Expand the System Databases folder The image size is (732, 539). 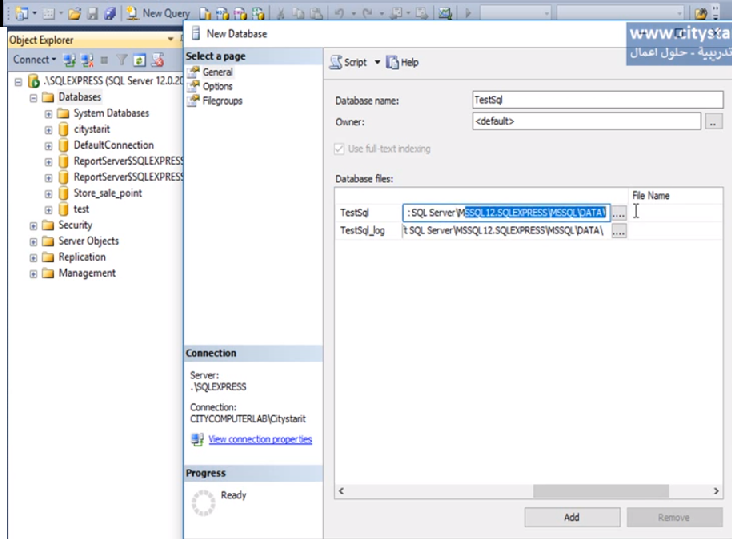tap(48, 114)
